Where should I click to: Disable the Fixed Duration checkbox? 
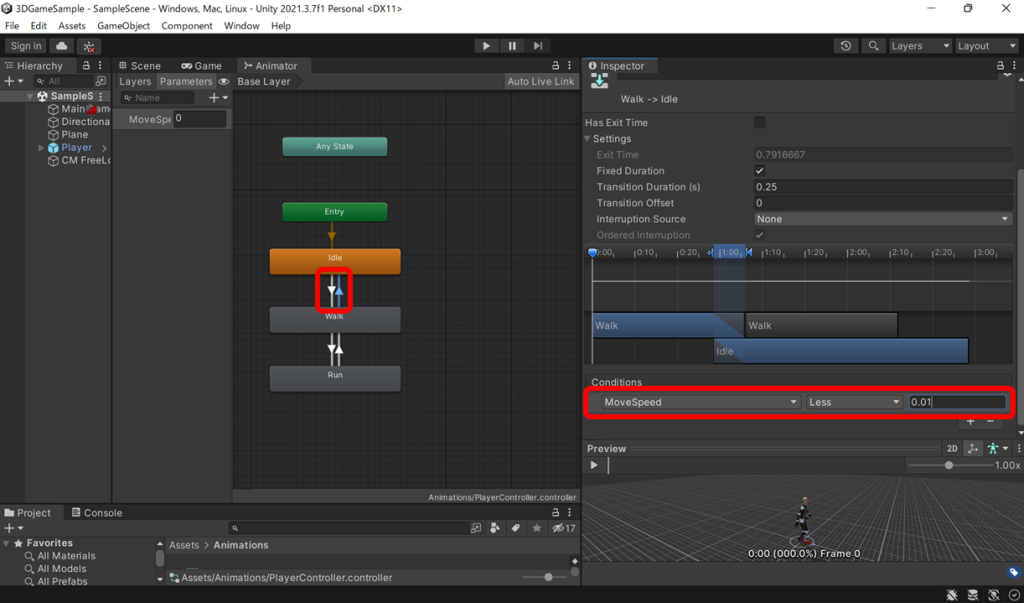pos(760,170)
